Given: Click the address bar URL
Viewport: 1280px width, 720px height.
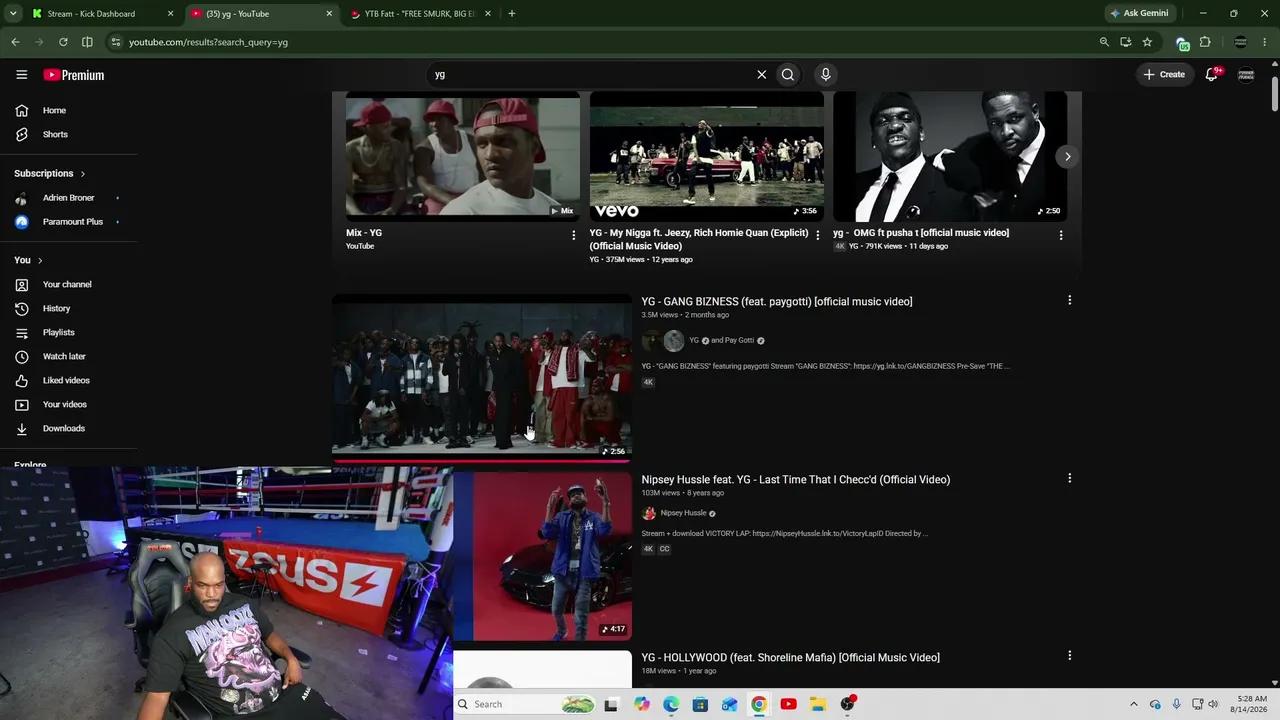Looking at the screenshot, I should (208, 42).
